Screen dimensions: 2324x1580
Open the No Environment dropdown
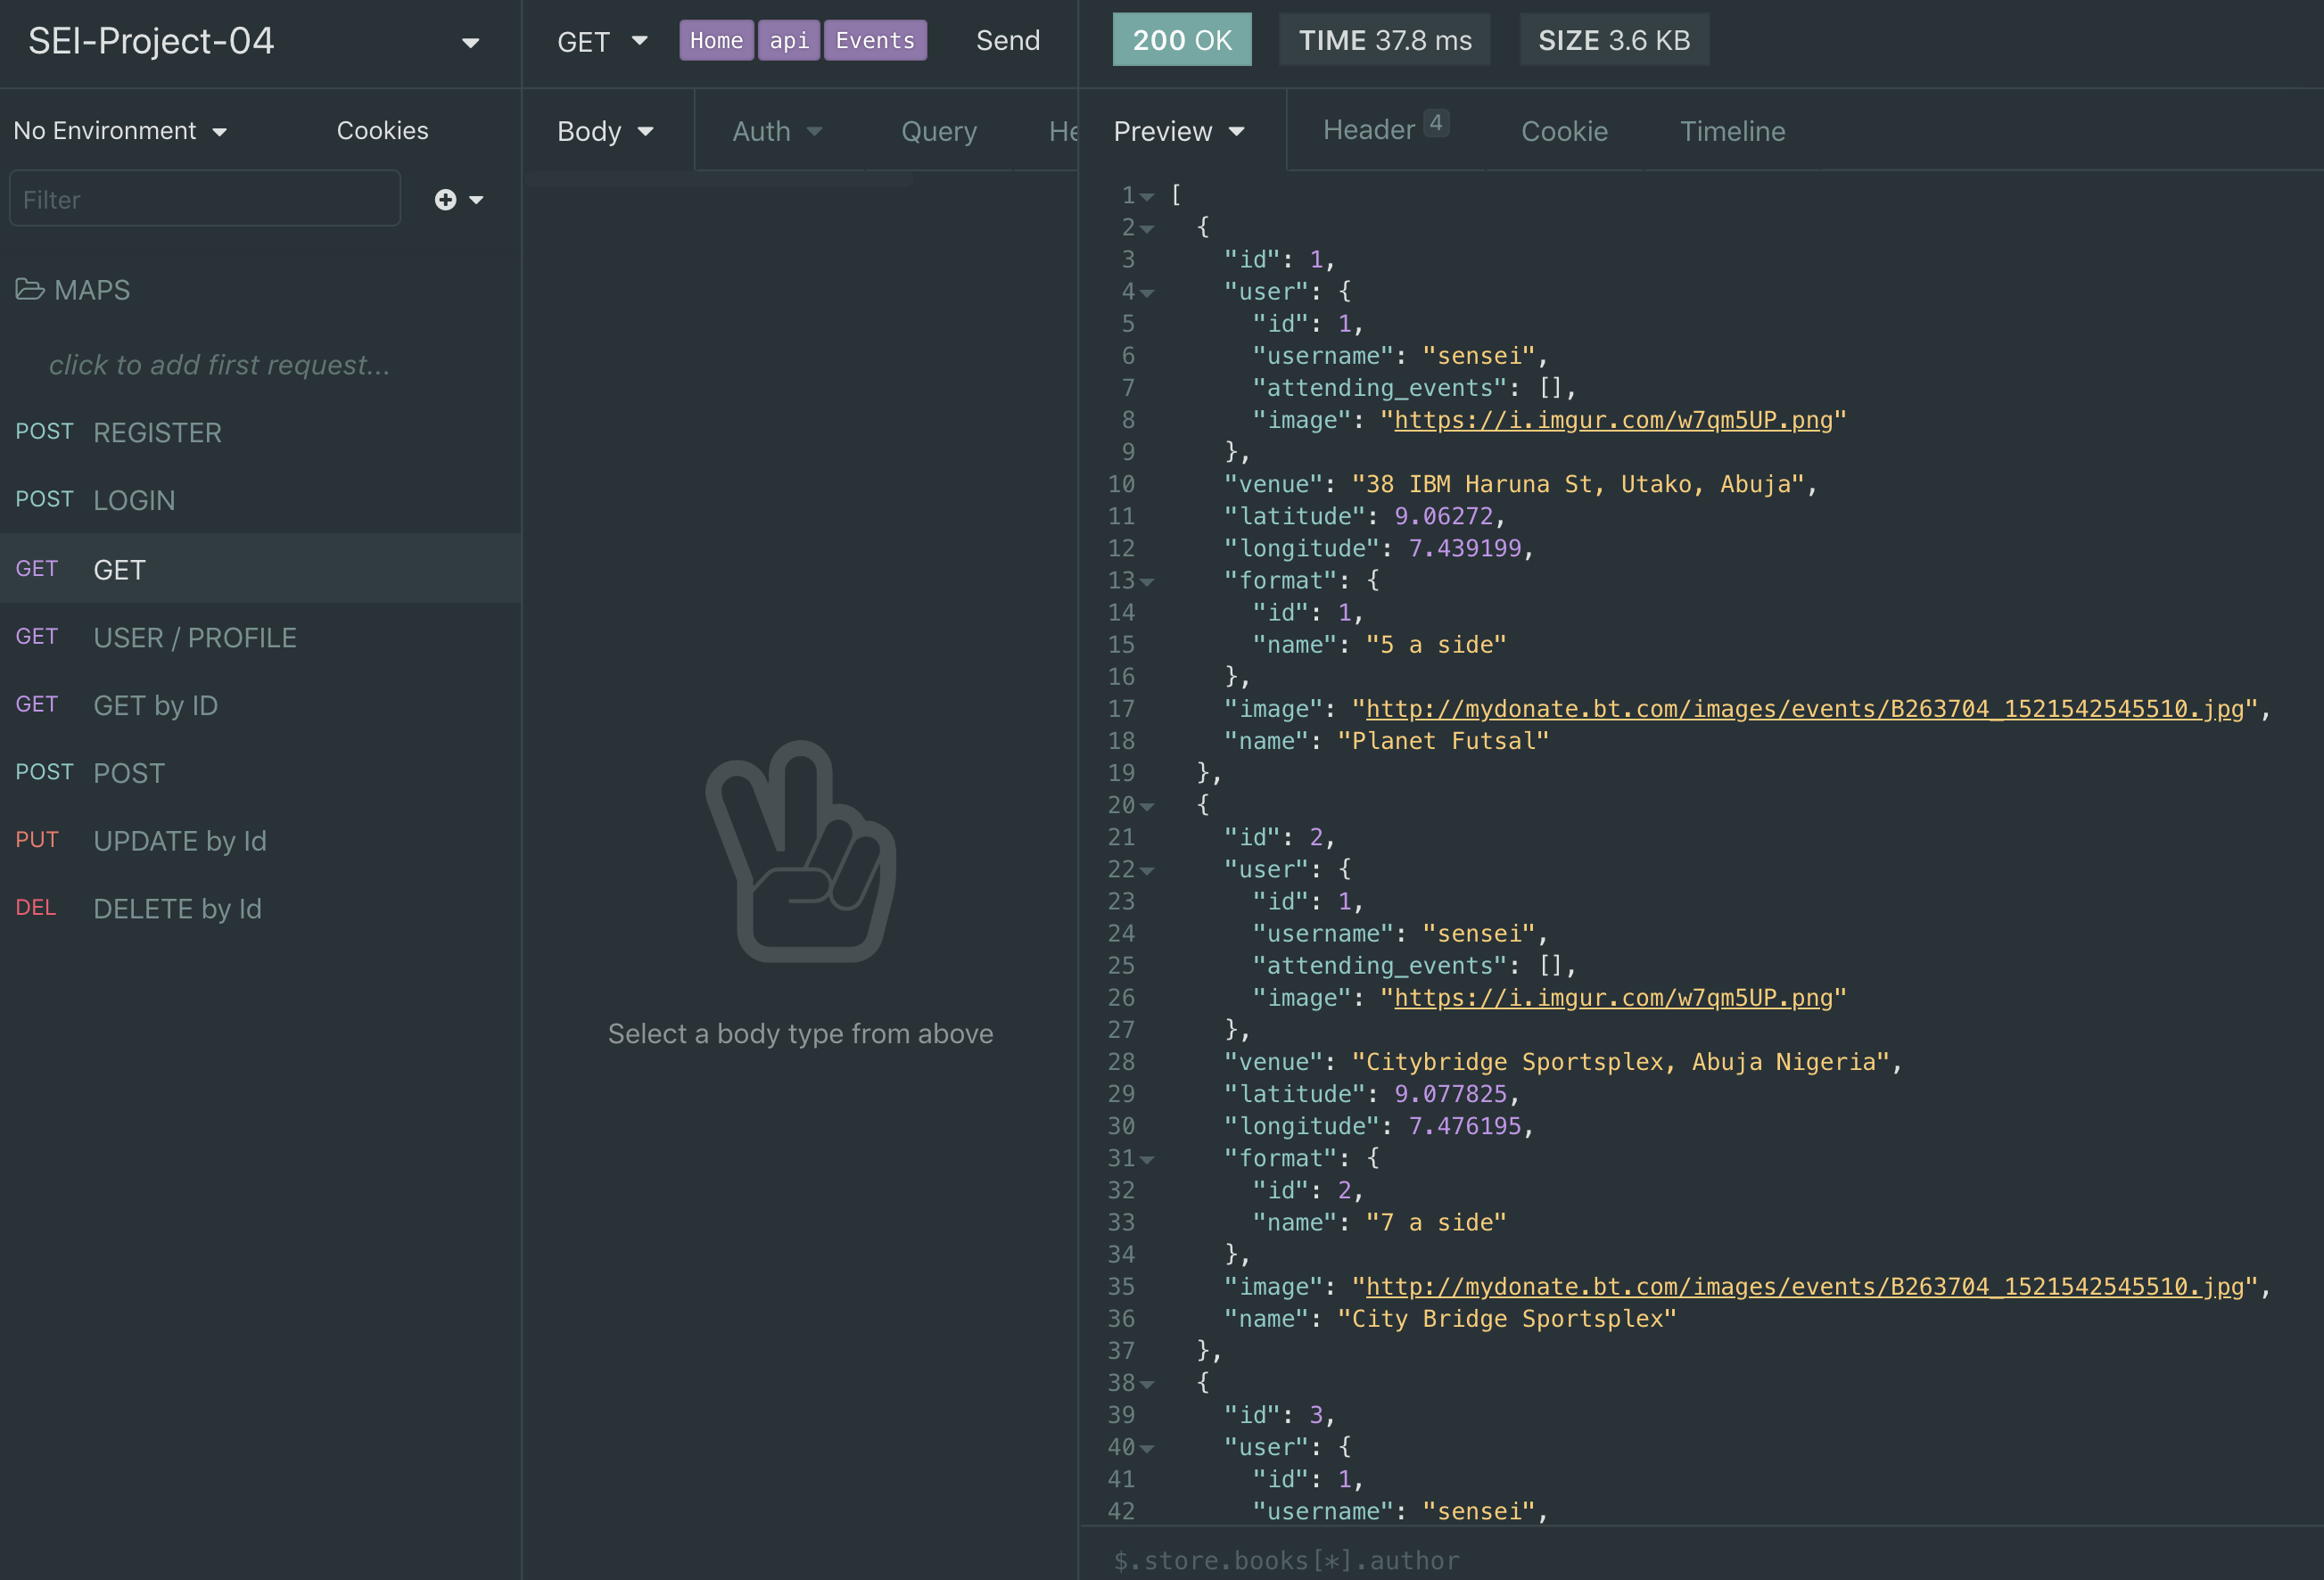click(x=120, y=131)
